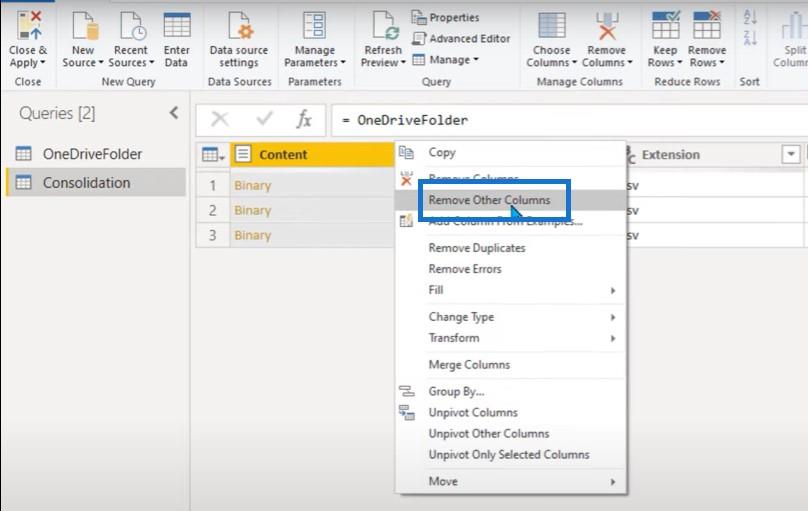Image resolution: width=808 pixels, height=511 pixels.
Task: Open the Transform submenu
Action: click(511, 338)
